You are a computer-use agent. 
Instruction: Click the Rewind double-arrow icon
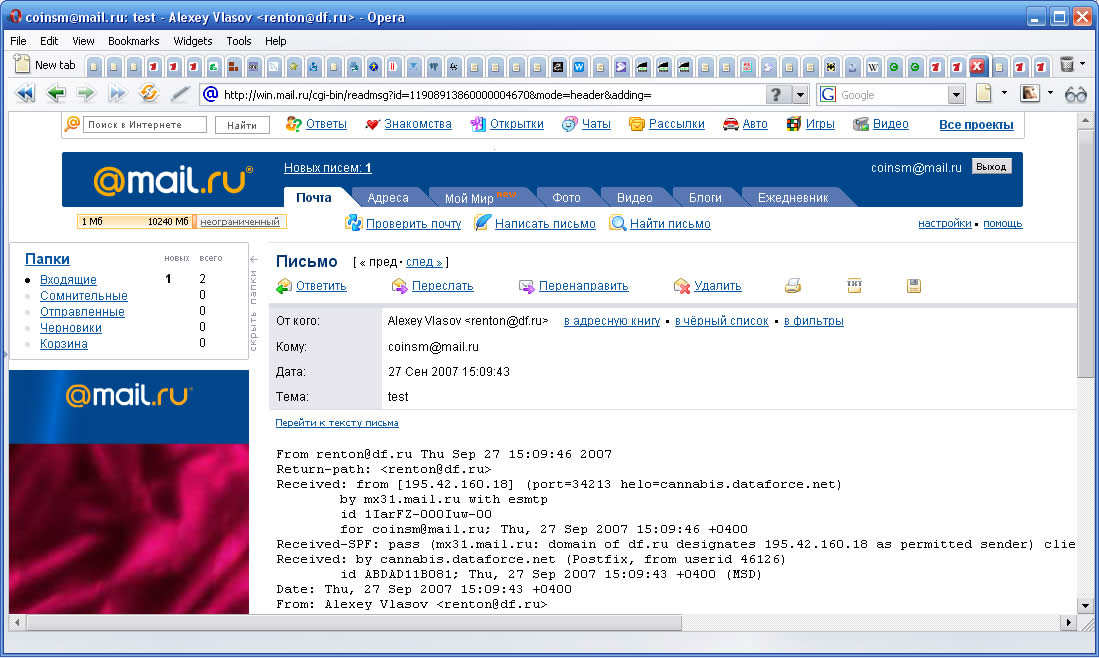(25, 94)
